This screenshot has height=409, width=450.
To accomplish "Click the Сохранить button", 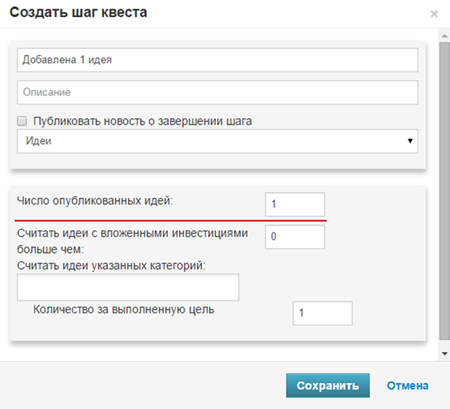I will pos(328,385).
